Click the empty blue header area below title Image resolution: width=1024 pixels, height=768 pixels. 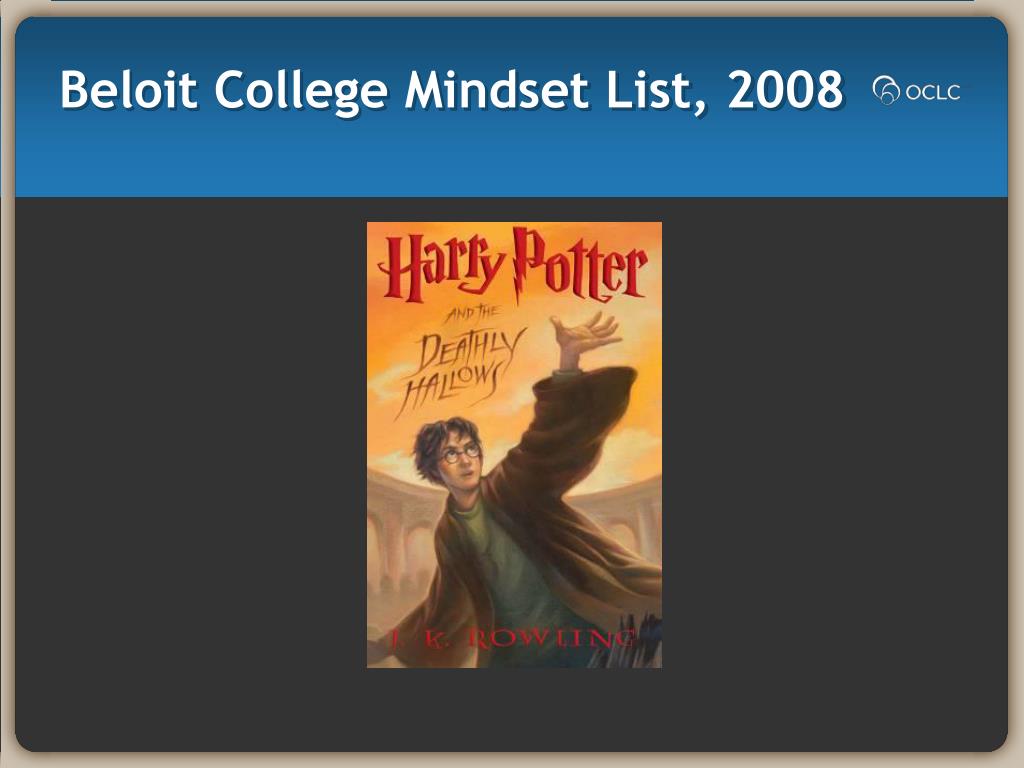511,160
